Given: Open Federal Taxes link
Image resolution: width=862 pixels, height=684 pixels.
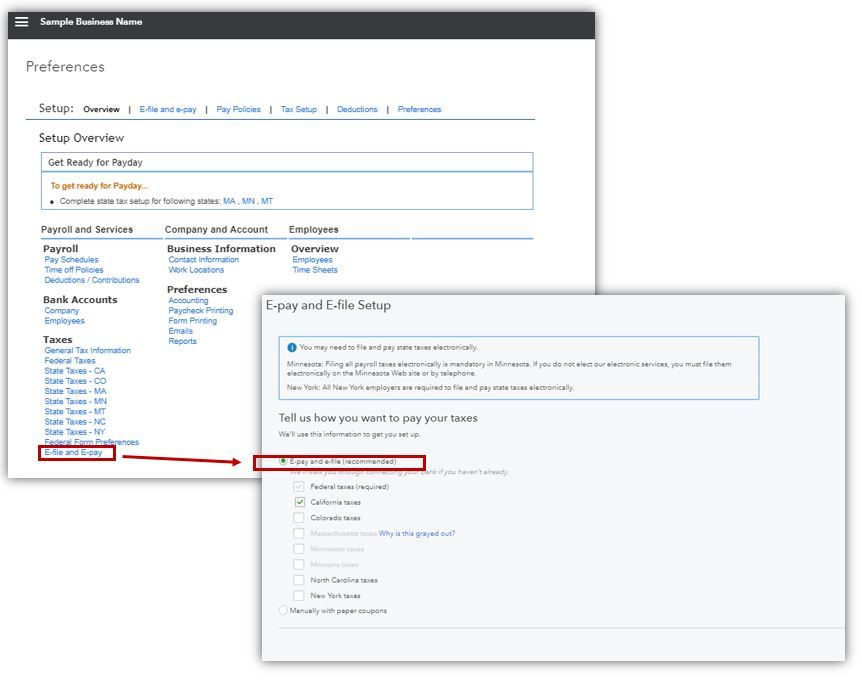Looking at the screenshot, I should pyautogui.click(x=70, y=361).
